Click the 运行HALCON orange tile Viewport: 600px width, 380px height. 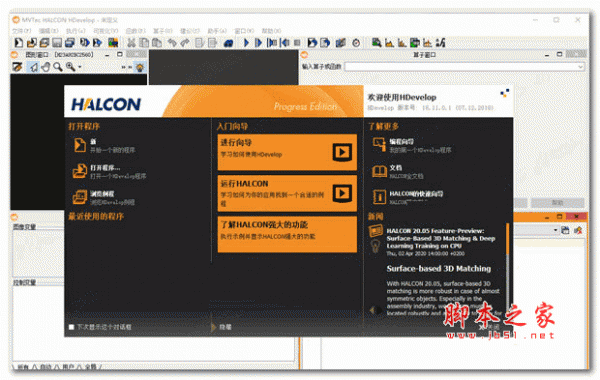click(287, 193)
